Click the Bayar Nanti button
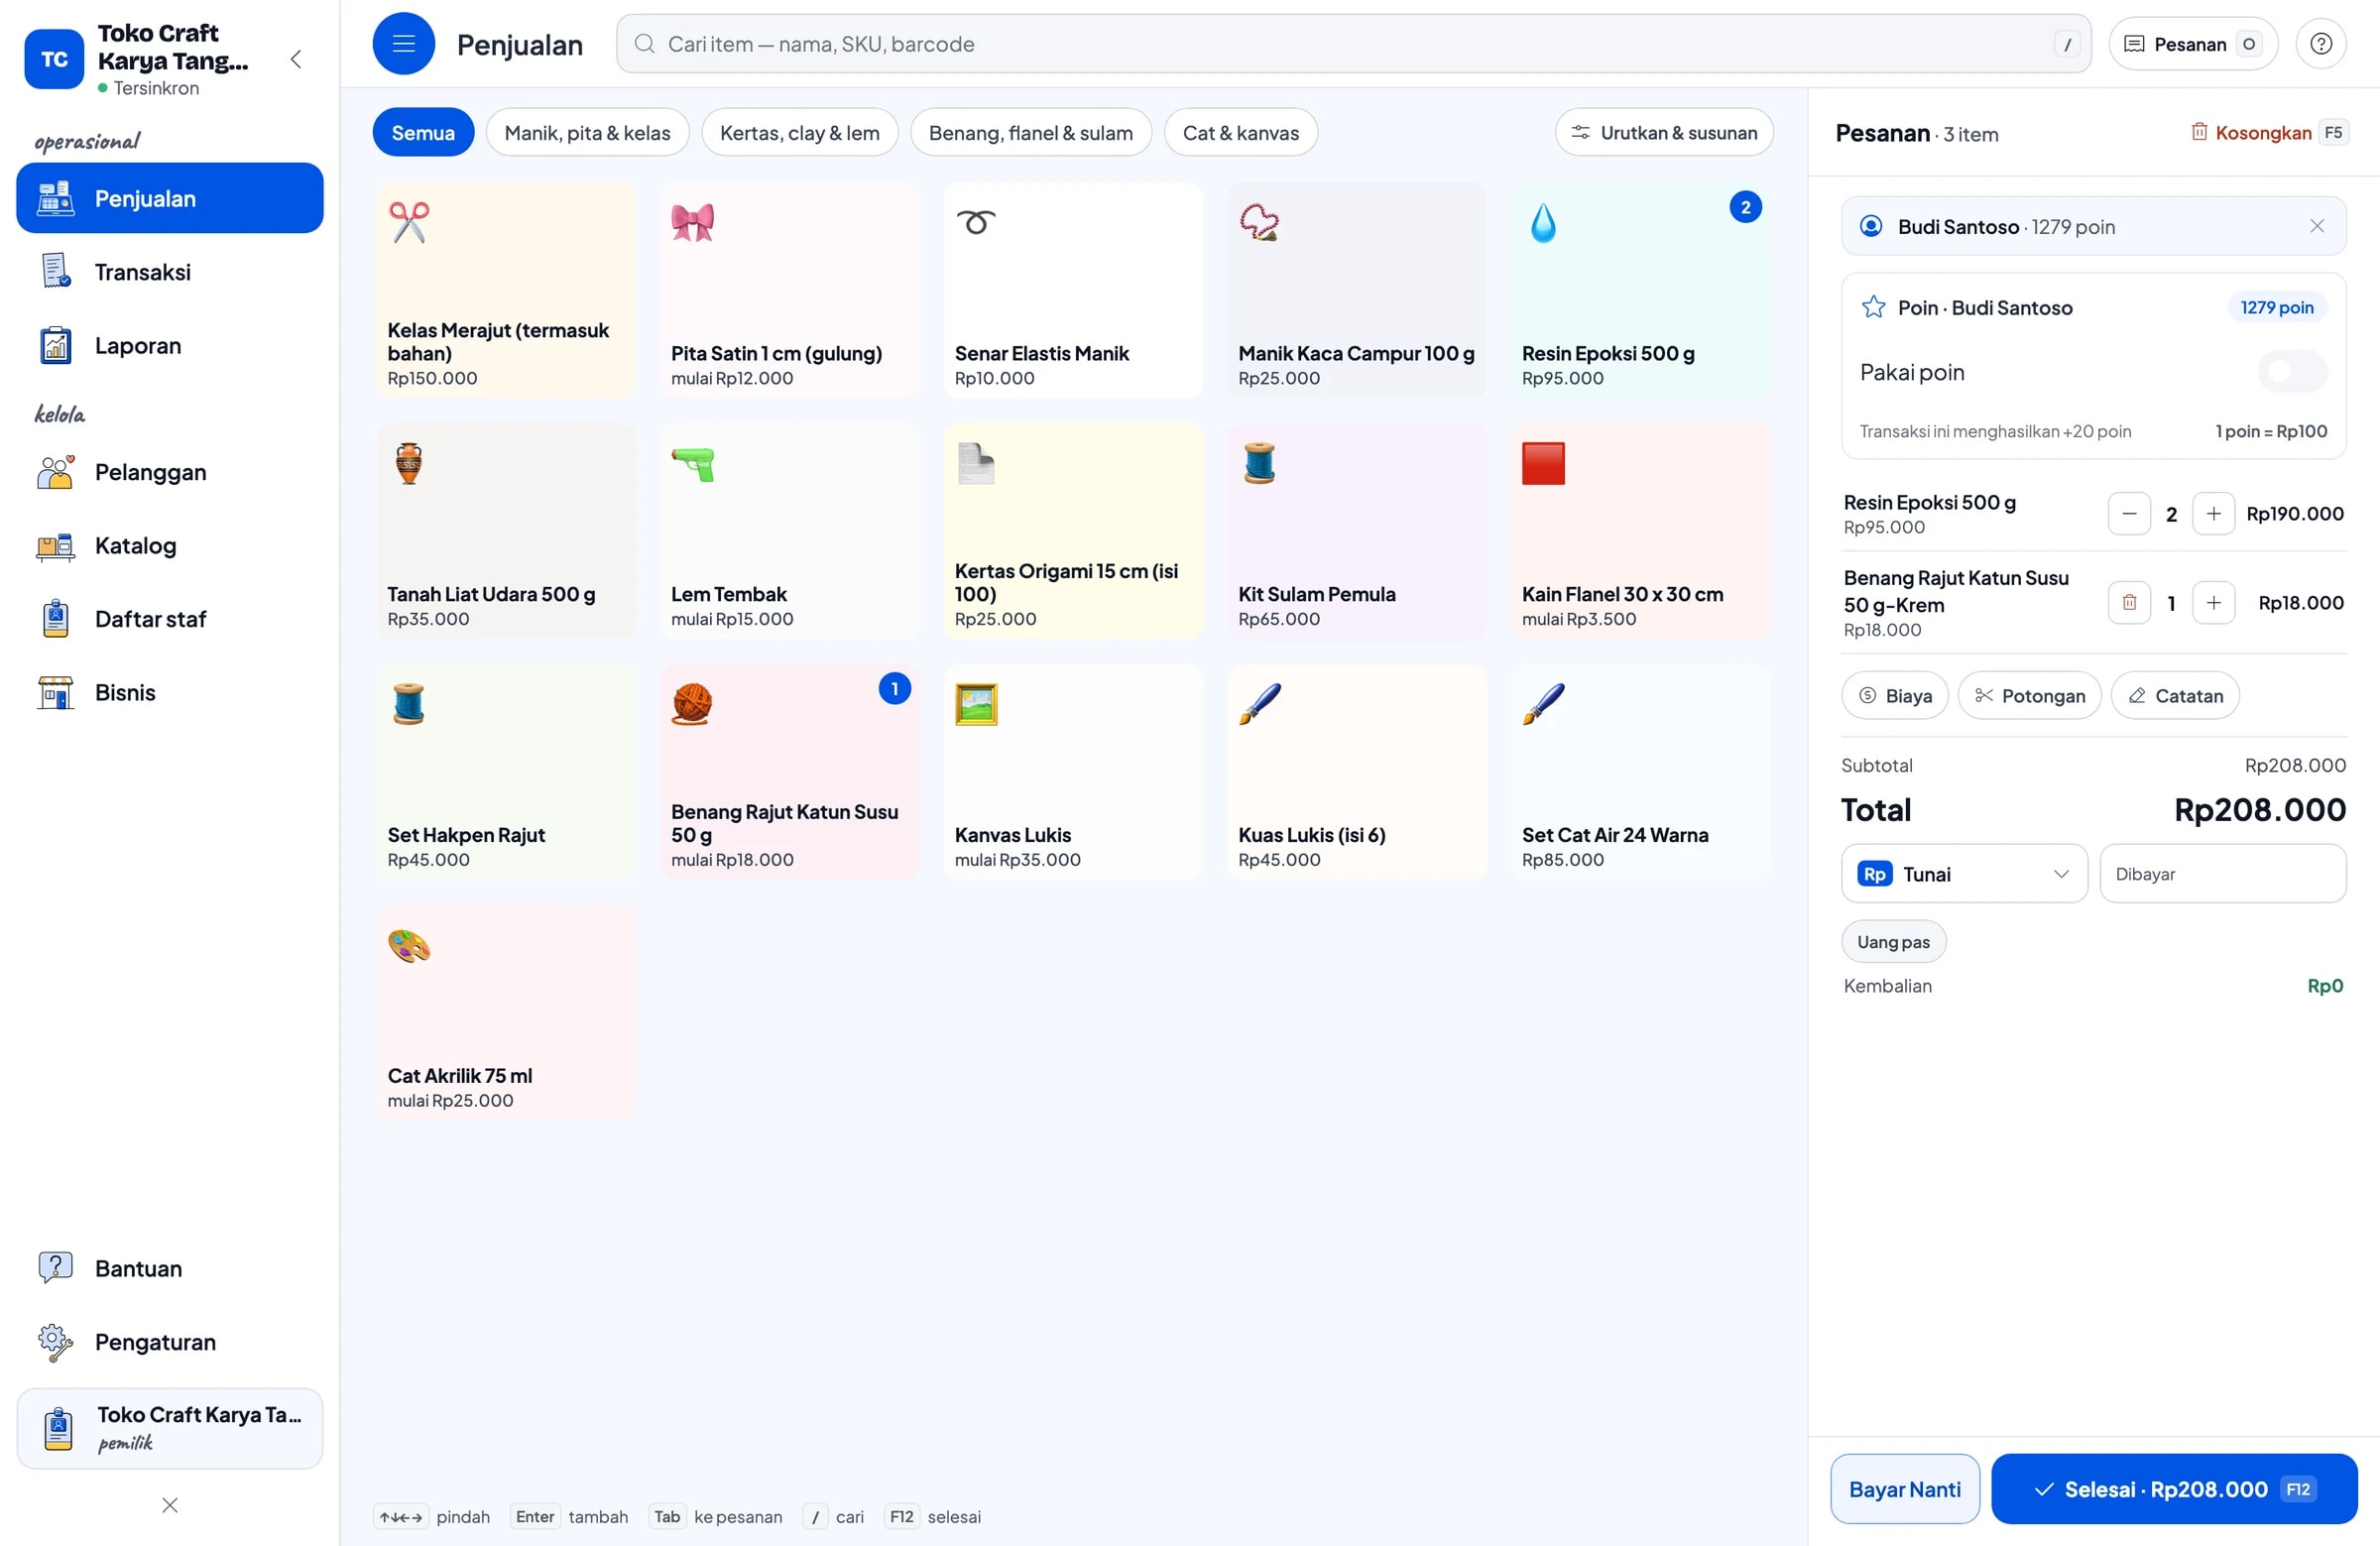Viewport: 2380px width, 1546px height. pyautogui.click(x=1905, y=1489)
